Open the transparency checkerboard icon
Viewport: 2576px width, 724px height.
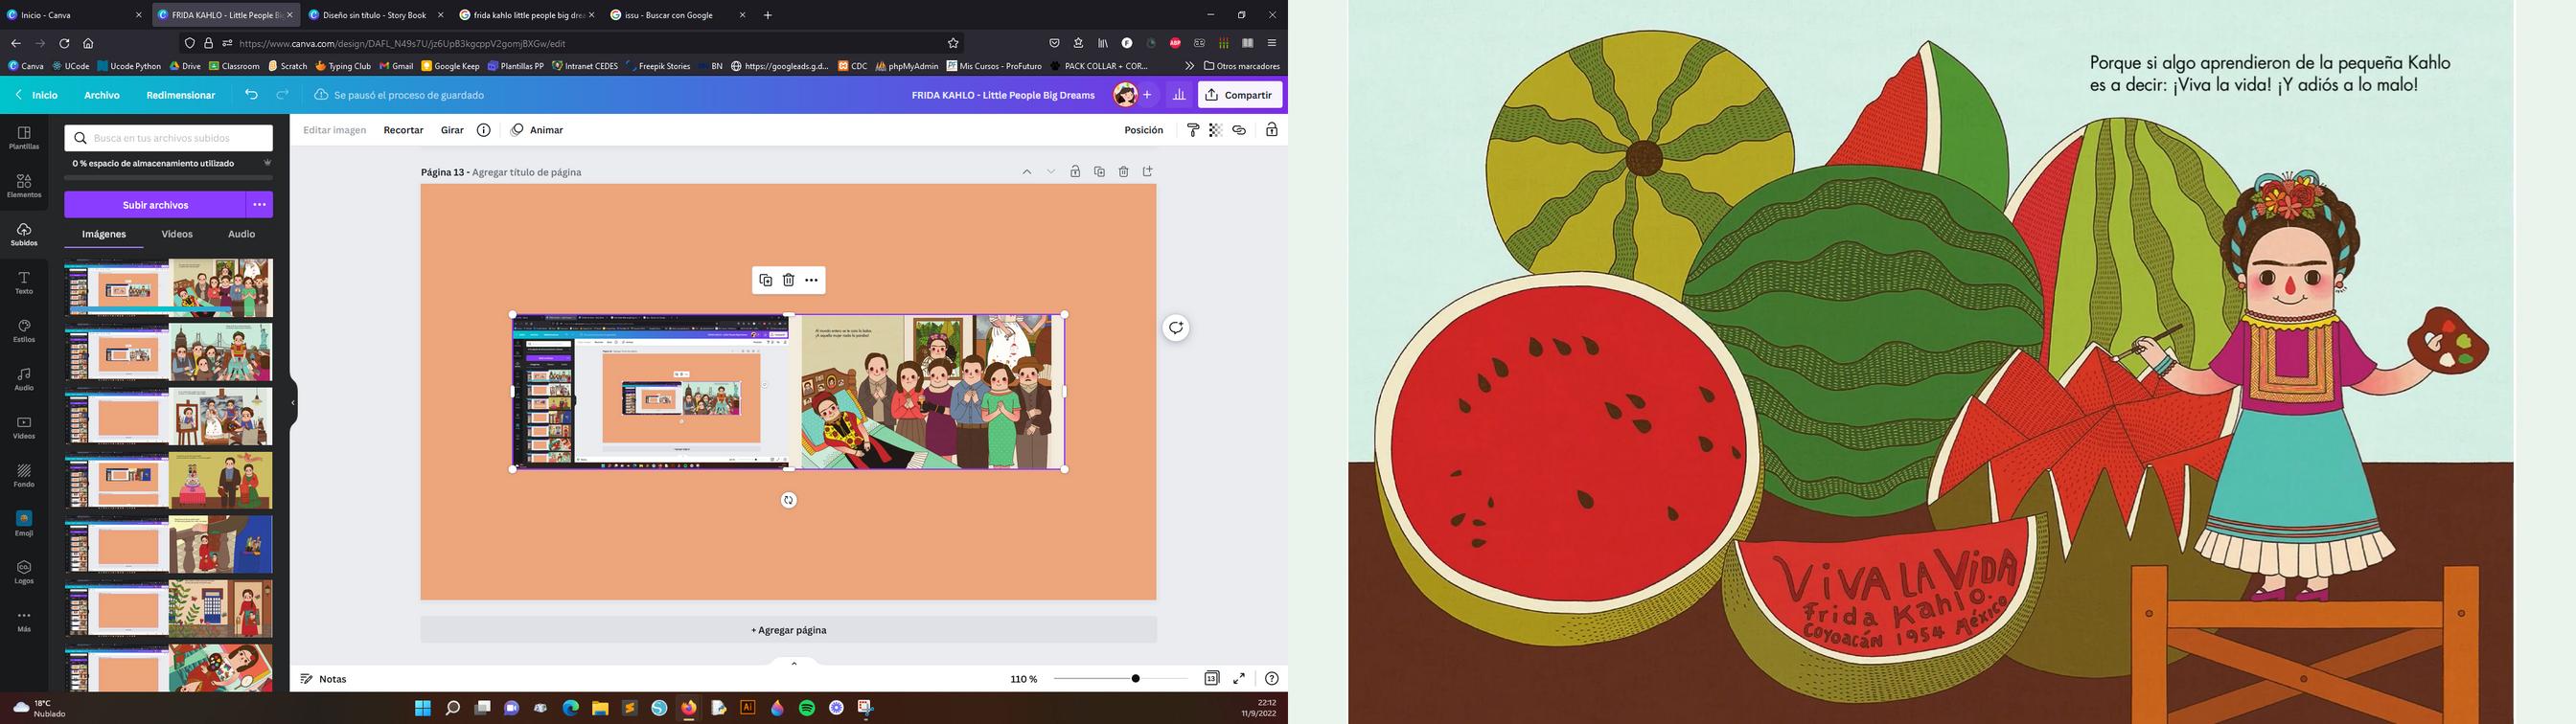pyautogui.click(x=1215, y=130)
